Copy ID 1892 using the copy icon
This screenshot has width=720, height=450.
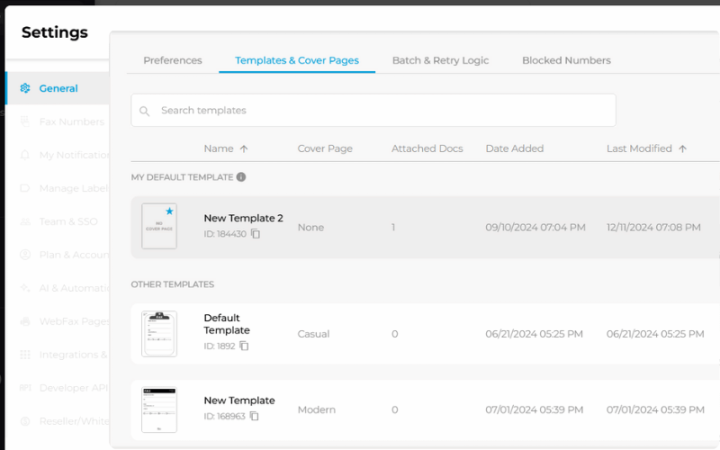click(x=244, y=346)
